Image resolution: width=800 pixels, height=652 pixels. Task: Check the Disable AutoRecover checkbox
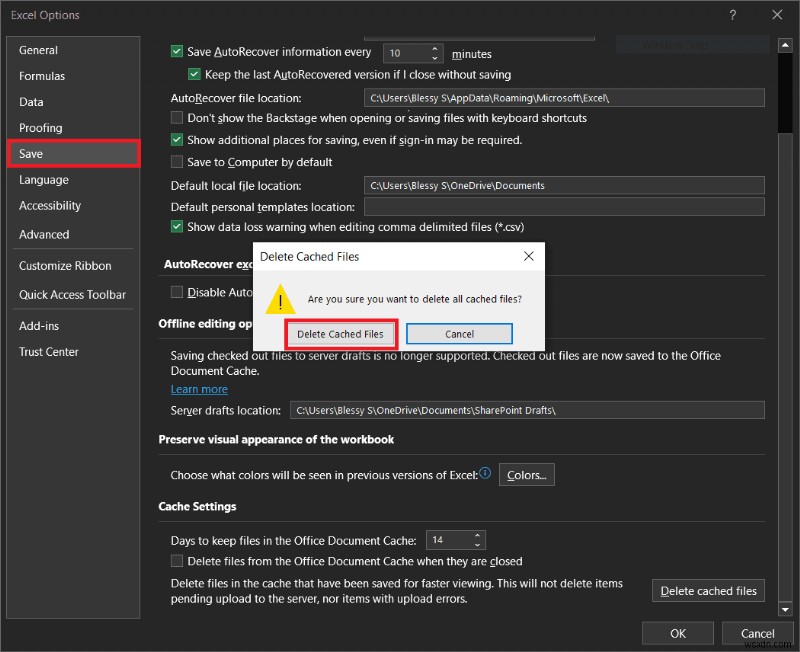click(x=177, y=292)
